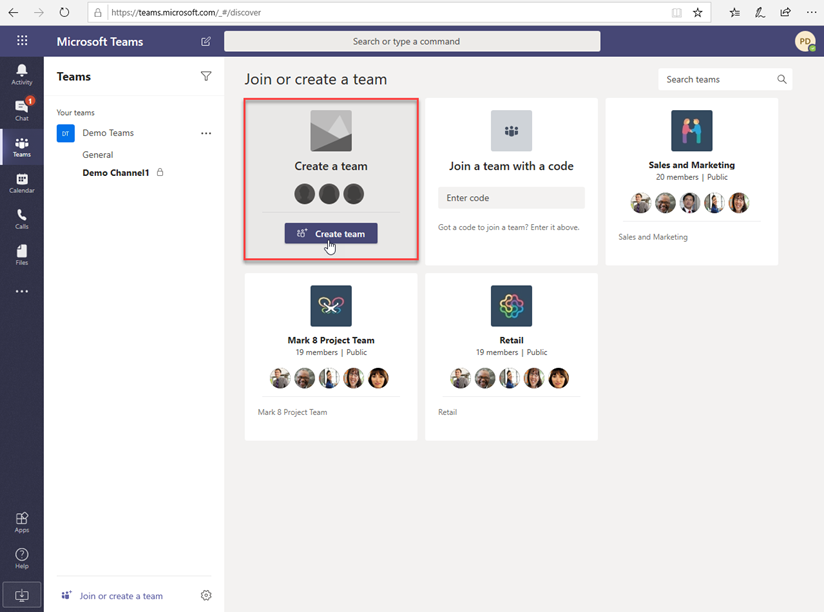Open the Calendar app
This screenshot has height=612, width=824.
tap(22, 183)
